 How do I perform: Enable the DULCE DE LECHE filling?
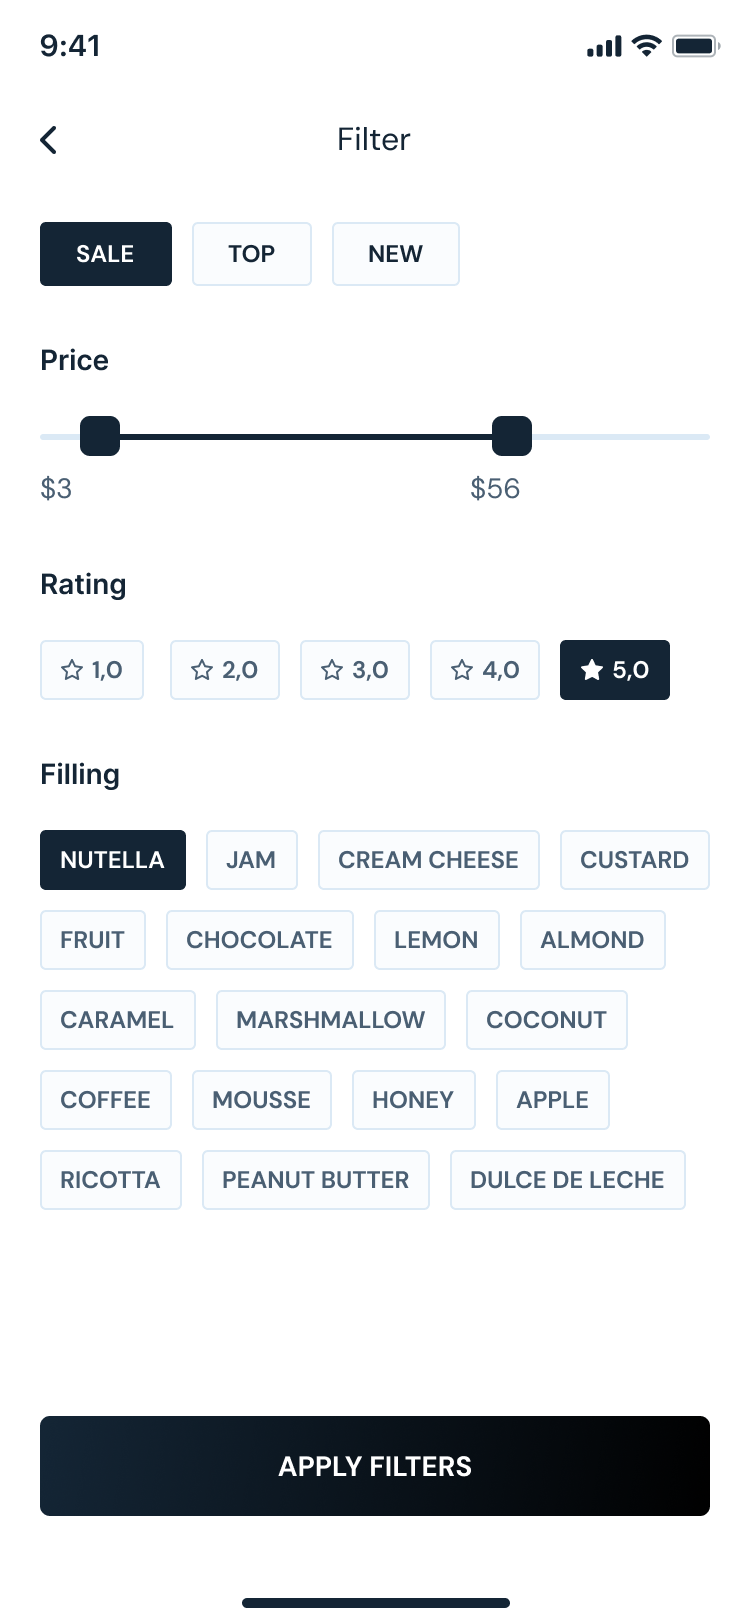(567, 1180)
